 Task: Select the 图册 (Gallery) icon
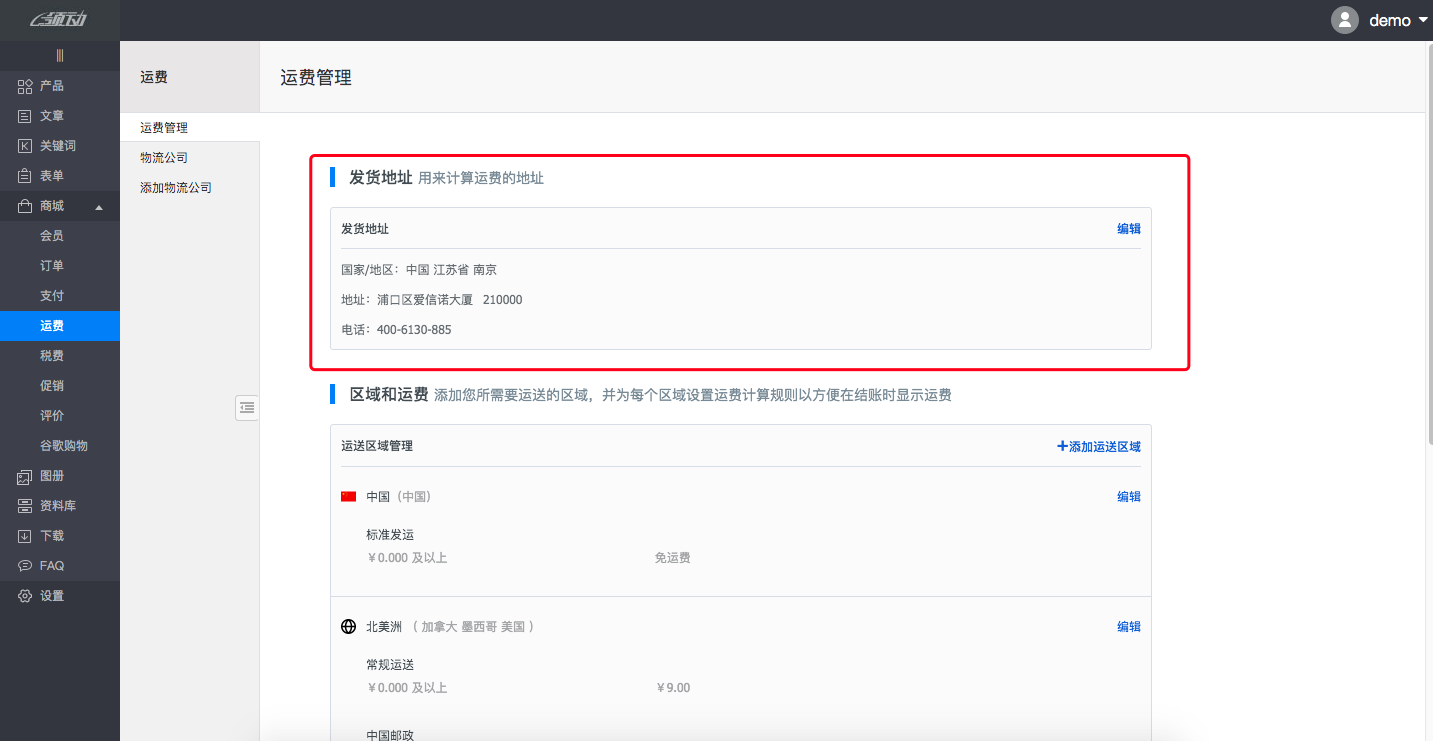coord(25,476)
